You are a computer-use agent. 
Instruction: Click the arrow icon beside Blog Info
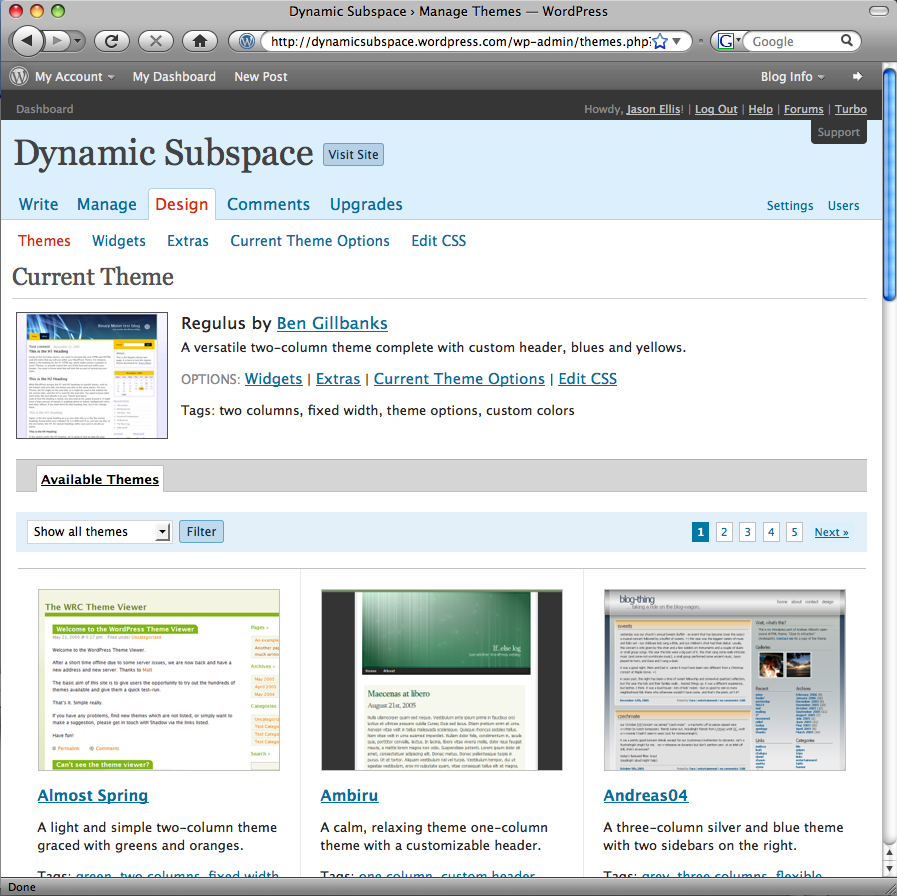pyautogui.click(x=857, y=76)
